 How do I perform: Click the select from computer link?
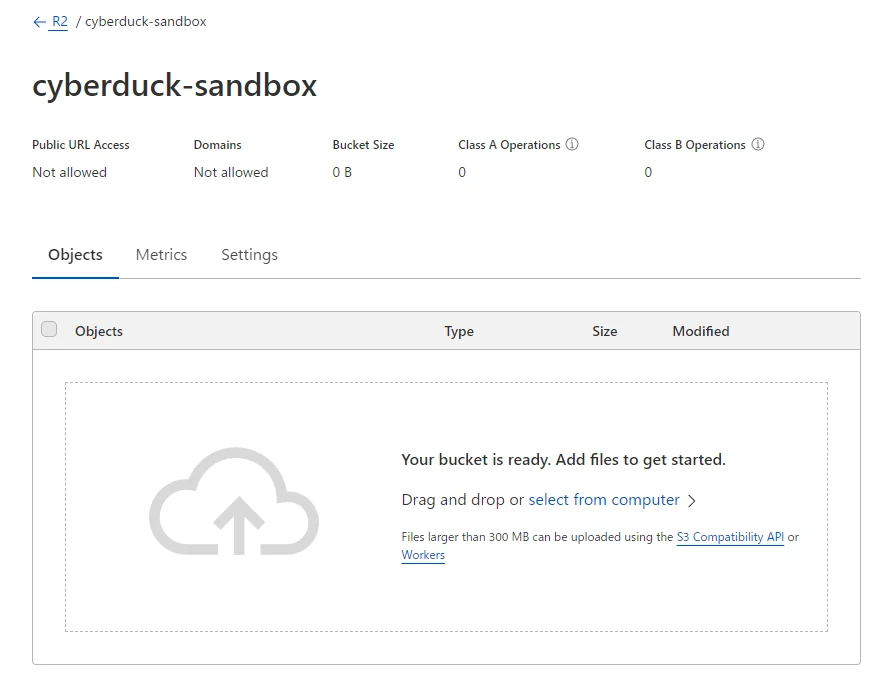(603, 500)
